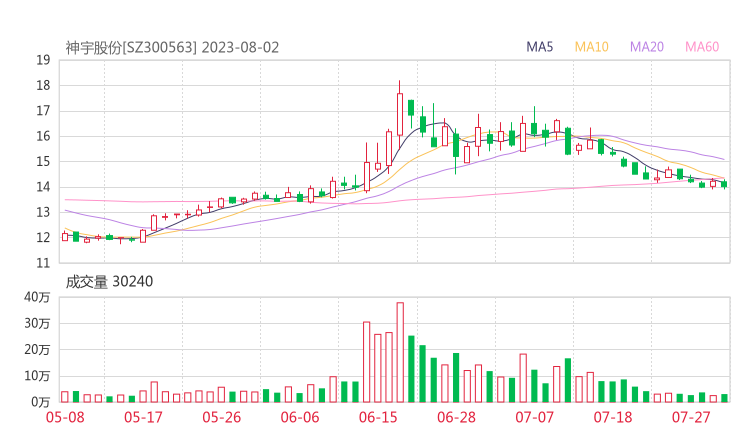740x440 pixels.
Task: Click the 07-27 date axis label
Action: click(x=691, y=417)
